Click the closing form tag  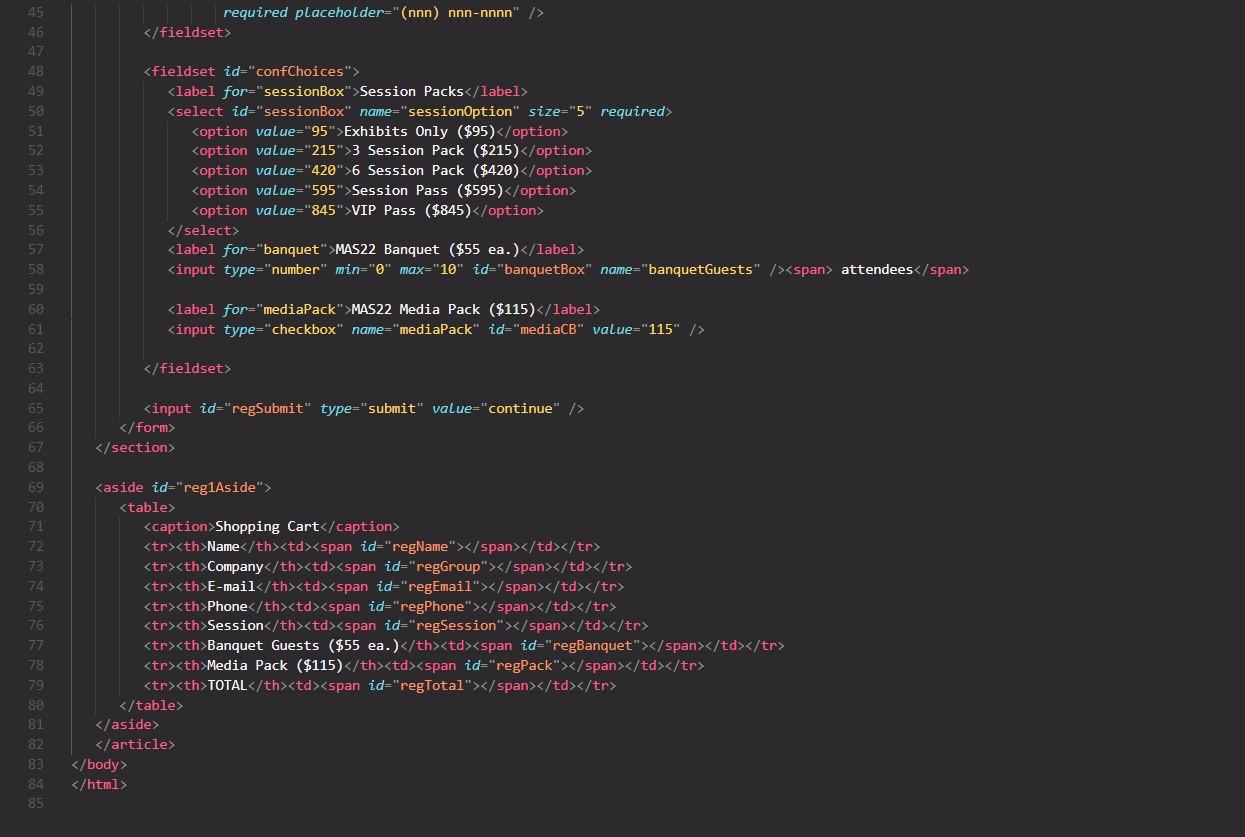[147, 428]
